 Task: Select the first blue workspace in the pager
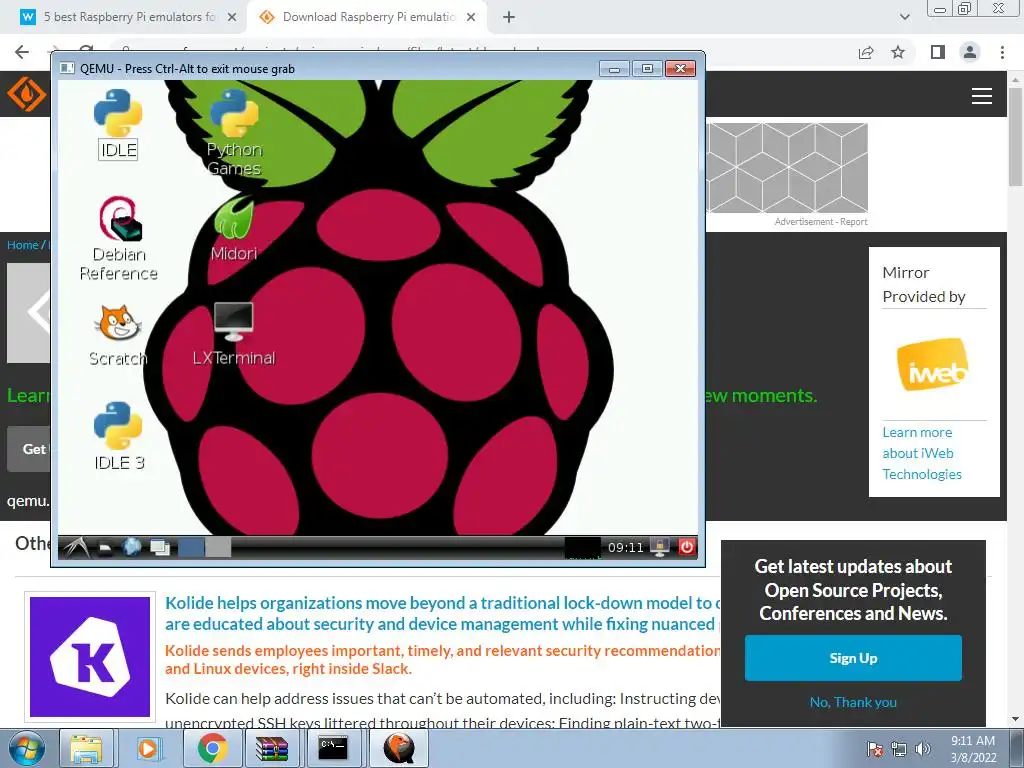click(191, 547)
